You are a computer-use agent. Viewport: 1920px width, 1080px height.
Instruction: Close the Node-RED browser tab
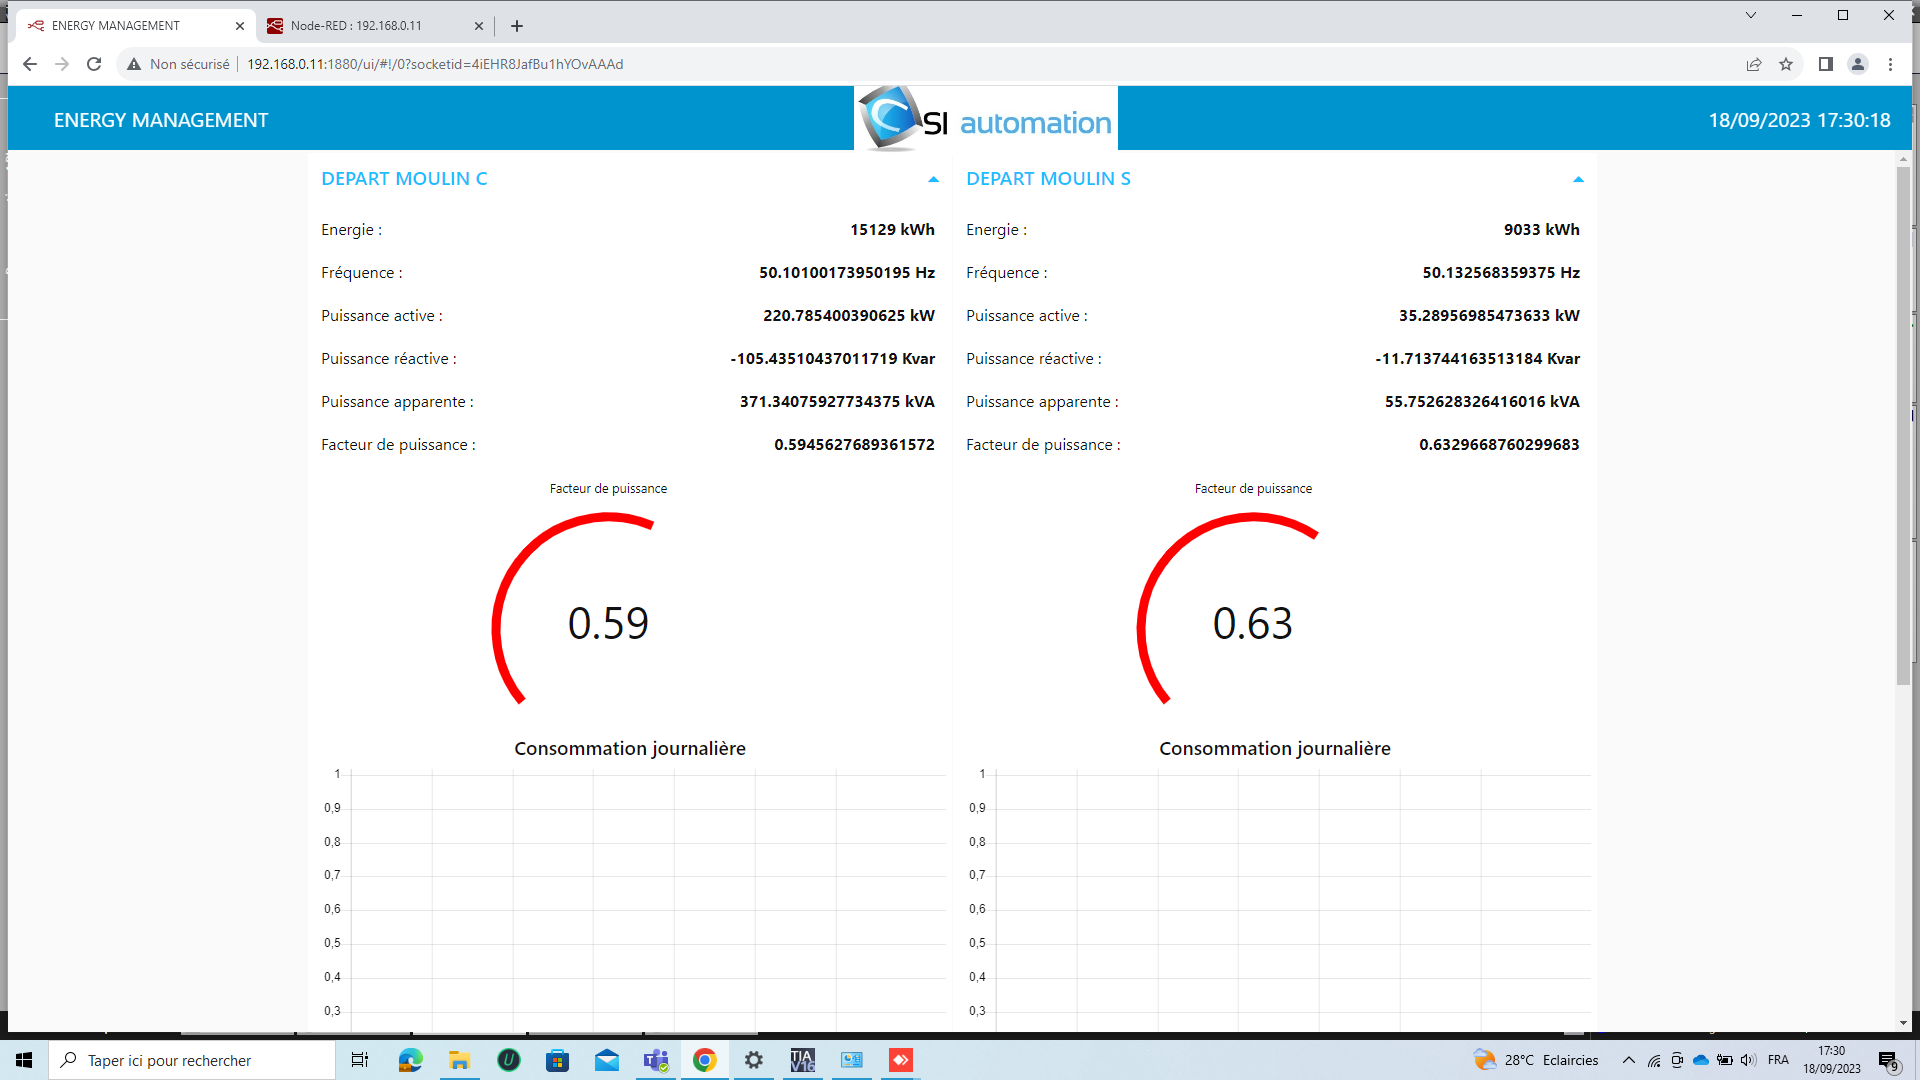point(478,26)
